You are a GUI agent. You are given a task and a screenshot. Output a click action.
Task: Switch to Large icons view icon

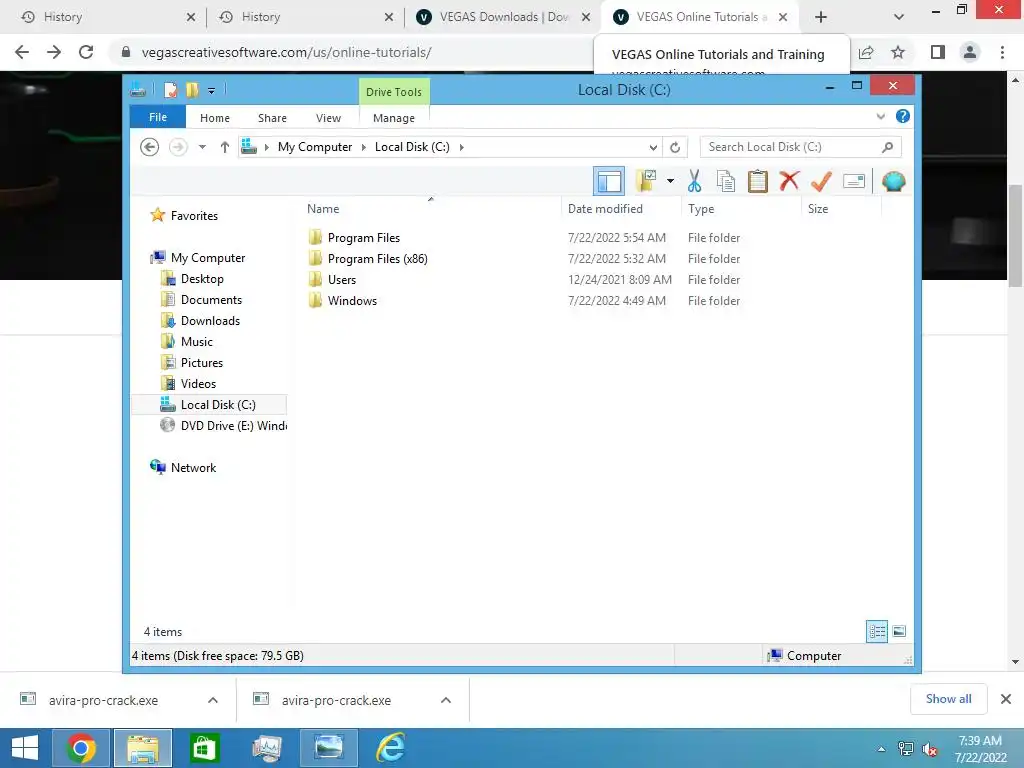pos(899,631)
